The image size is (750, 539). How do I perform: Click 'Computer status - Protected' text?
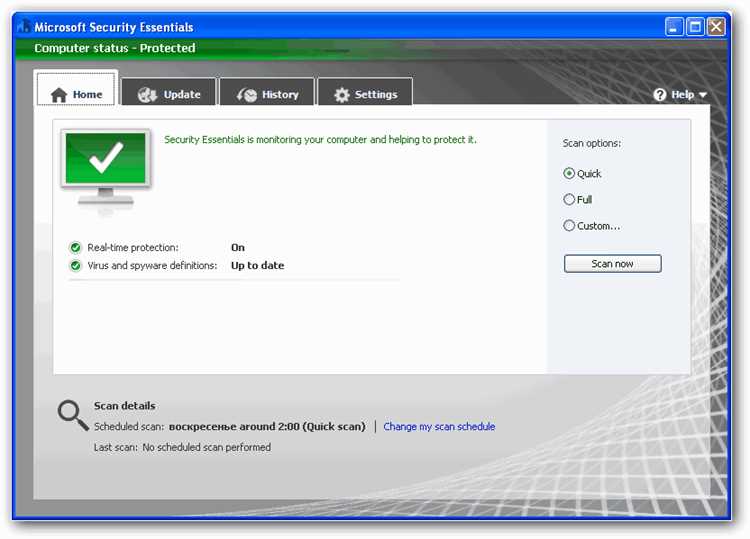[x=115, y=48]
